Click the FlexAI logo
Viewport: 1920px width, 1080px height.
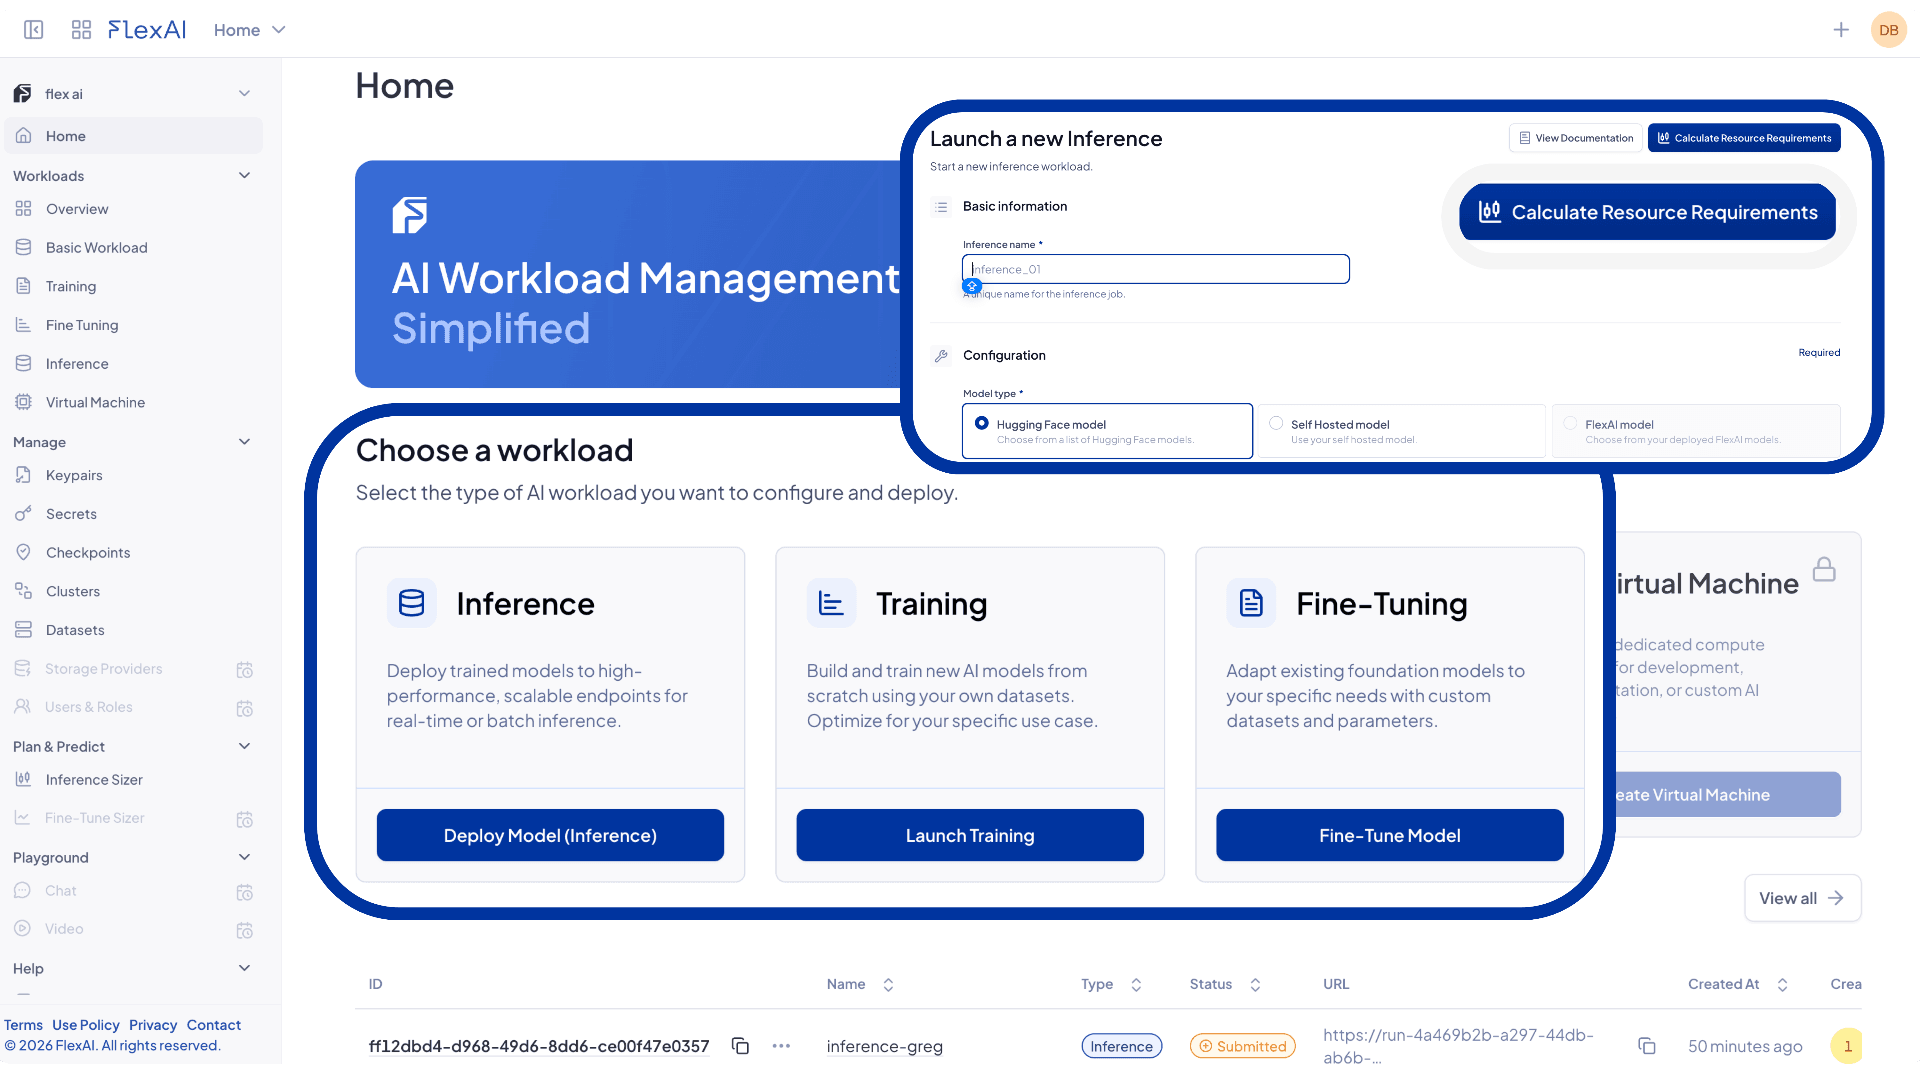pos(147,30)
